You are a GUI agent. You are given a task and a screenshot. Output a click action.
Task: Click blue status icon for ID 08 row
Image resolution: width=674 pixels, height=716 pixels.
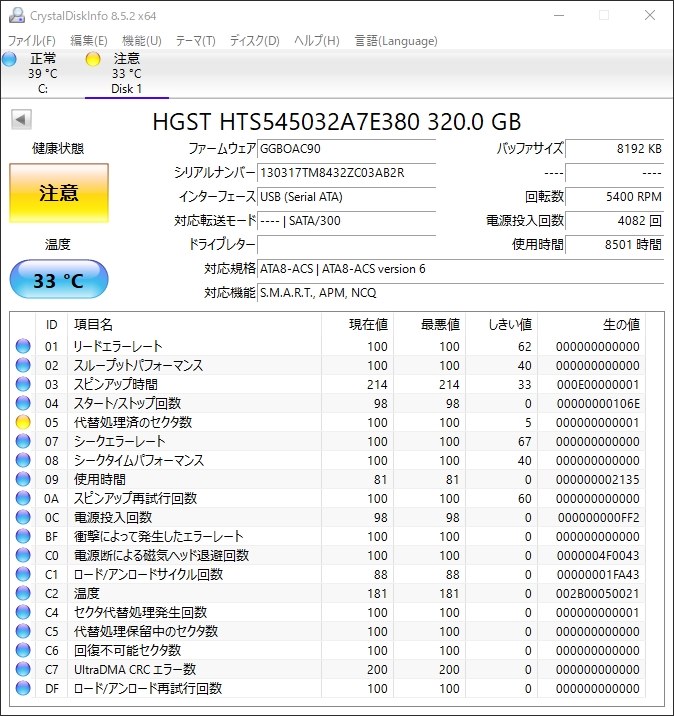23,460
